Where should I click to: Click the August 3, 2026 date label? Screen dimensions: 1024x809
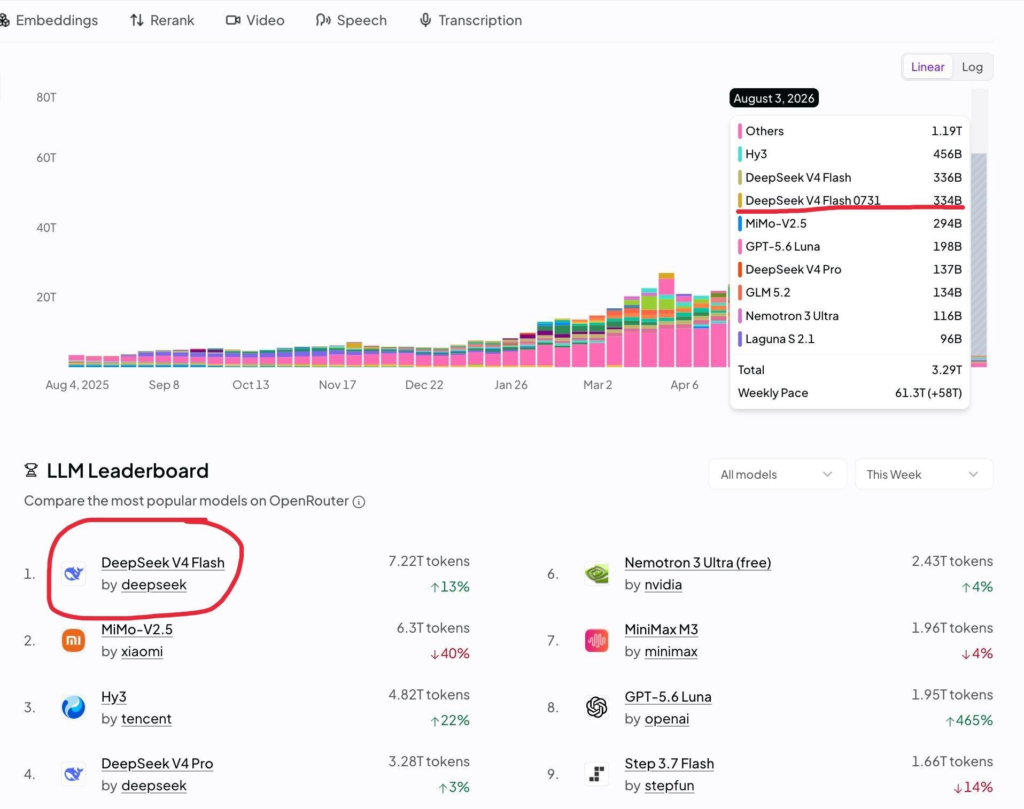(774, 98)
